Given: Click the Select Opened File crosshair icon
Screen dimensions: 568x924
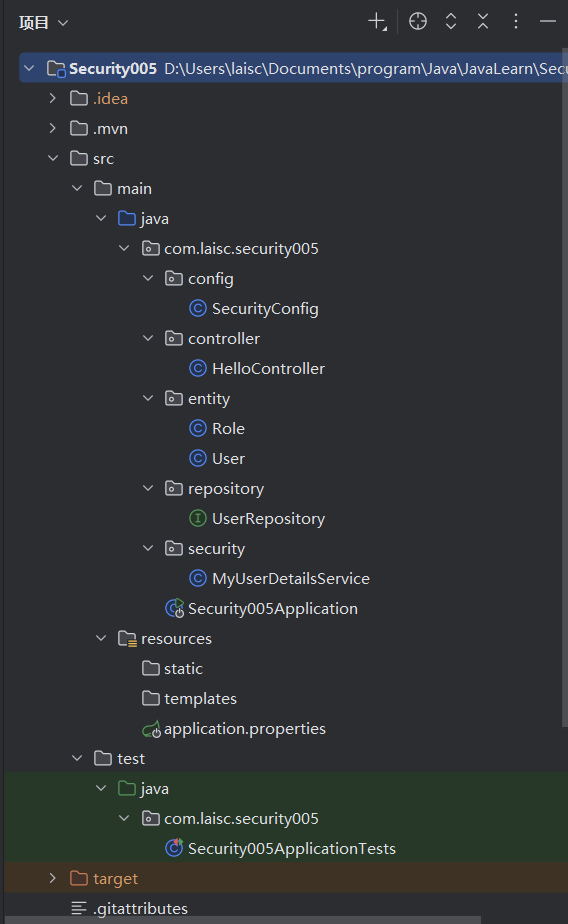Looking at the screenshot, I should click(x=418, y=22).
